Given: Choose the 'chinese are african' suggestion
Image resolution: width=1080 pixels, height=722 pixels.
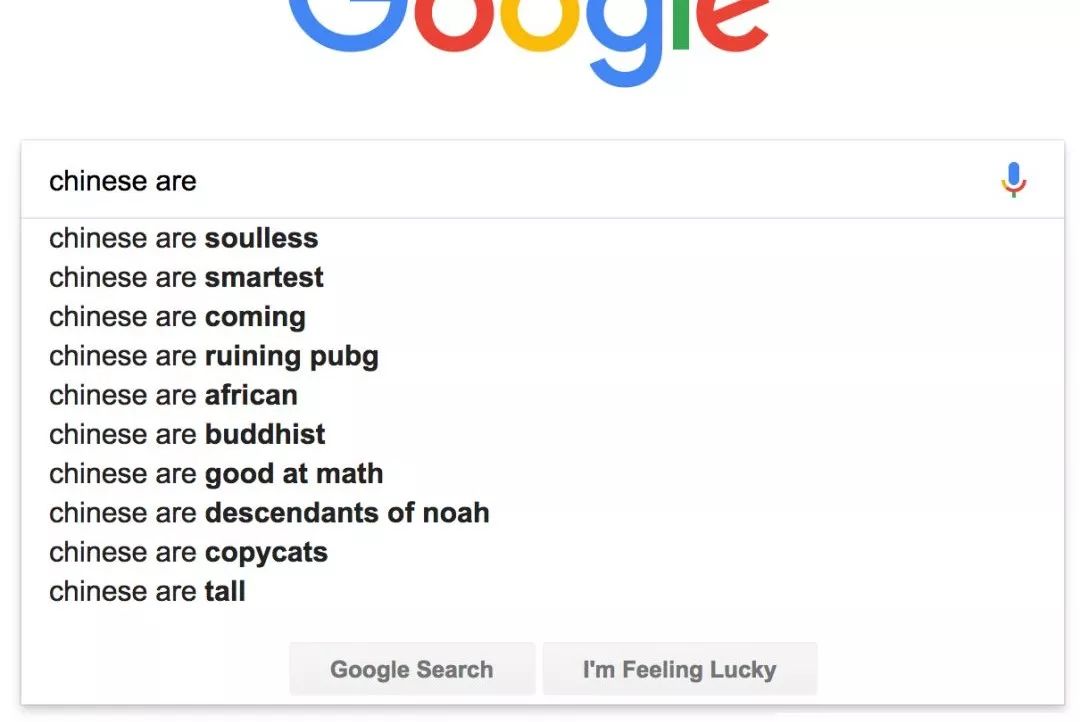Looking at the screenshot, I should point(174,395).
